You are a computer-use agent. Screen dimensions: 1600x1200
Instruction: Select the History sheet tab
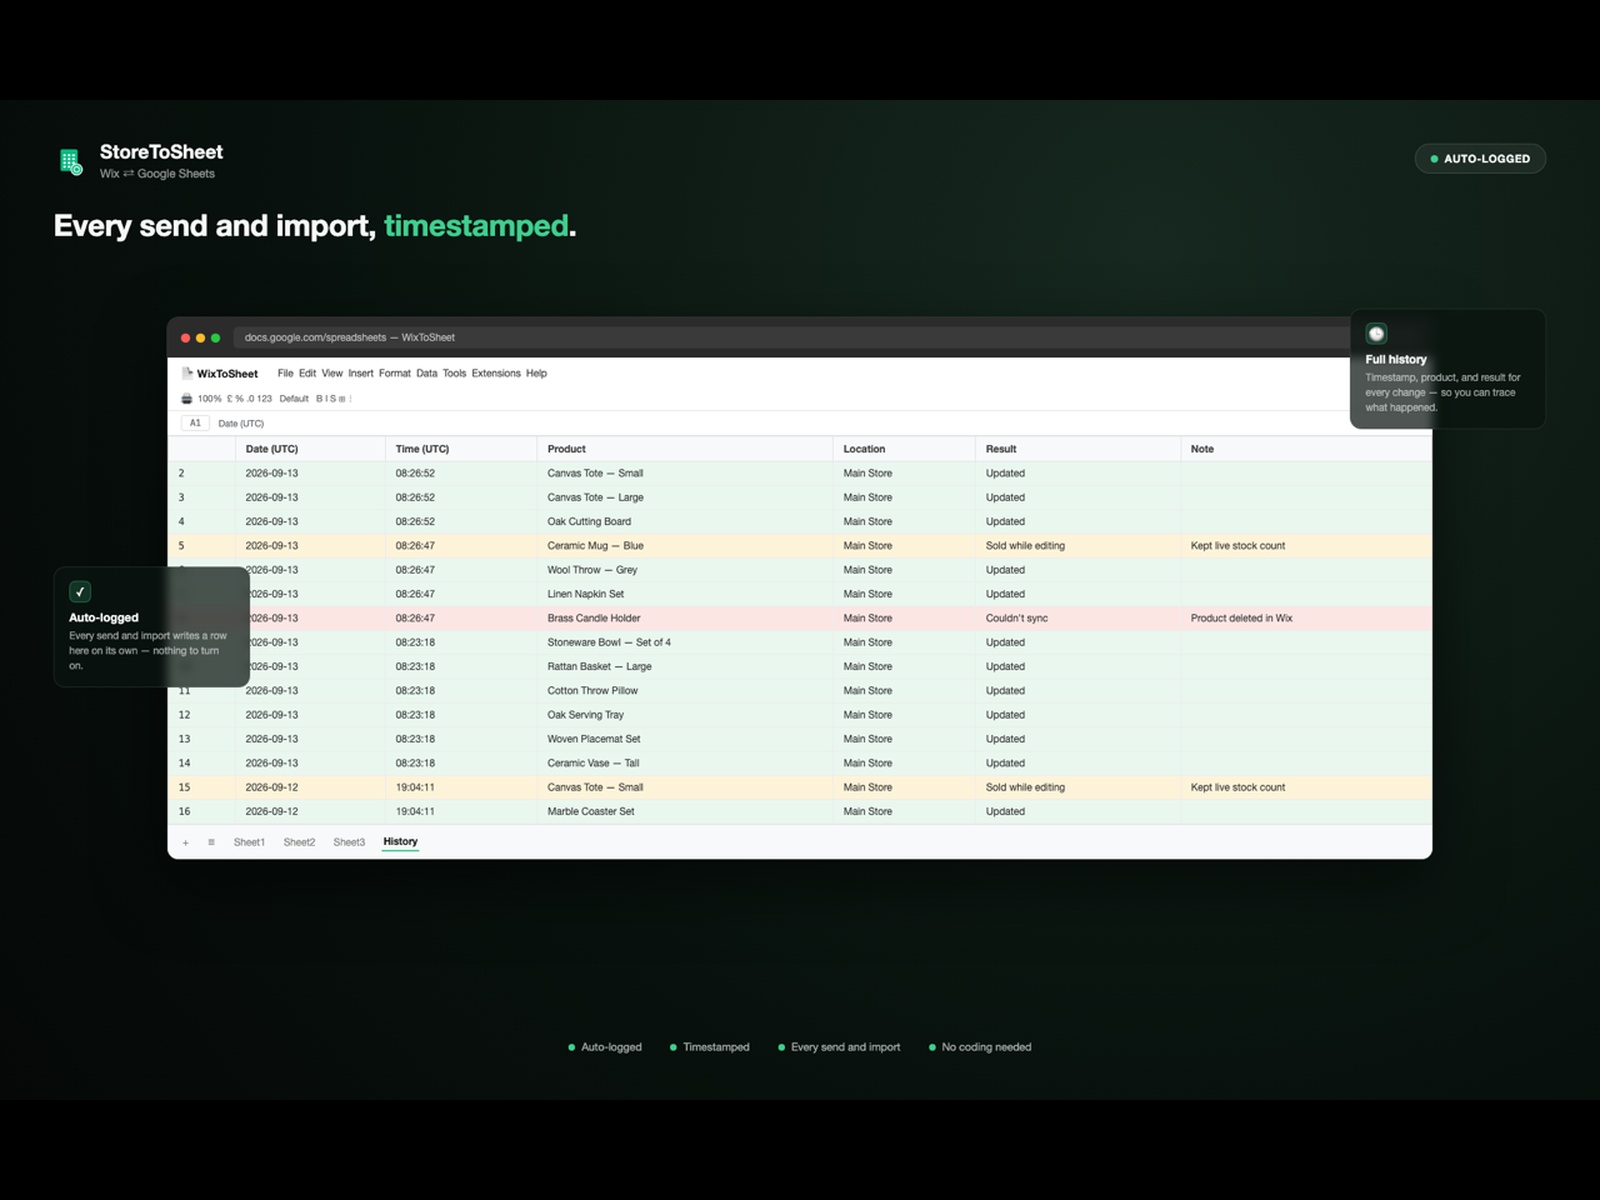point(400,842)
